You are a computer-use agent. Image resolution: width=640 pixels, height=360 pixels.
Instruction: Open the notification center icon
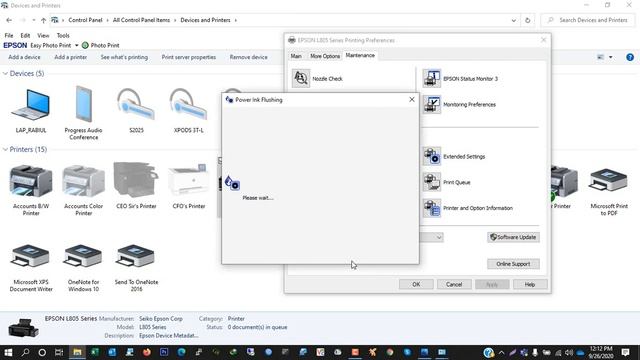[625, 352]
